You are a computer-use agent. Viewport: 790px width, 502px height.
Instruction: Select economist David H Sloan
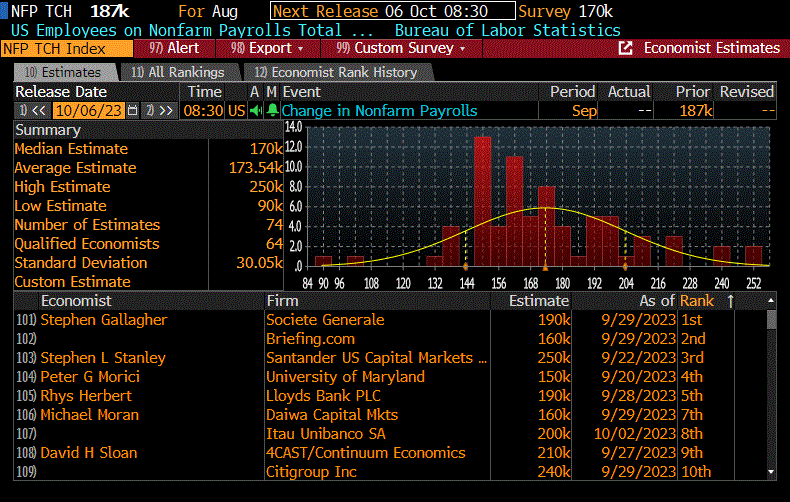point(89,453)
